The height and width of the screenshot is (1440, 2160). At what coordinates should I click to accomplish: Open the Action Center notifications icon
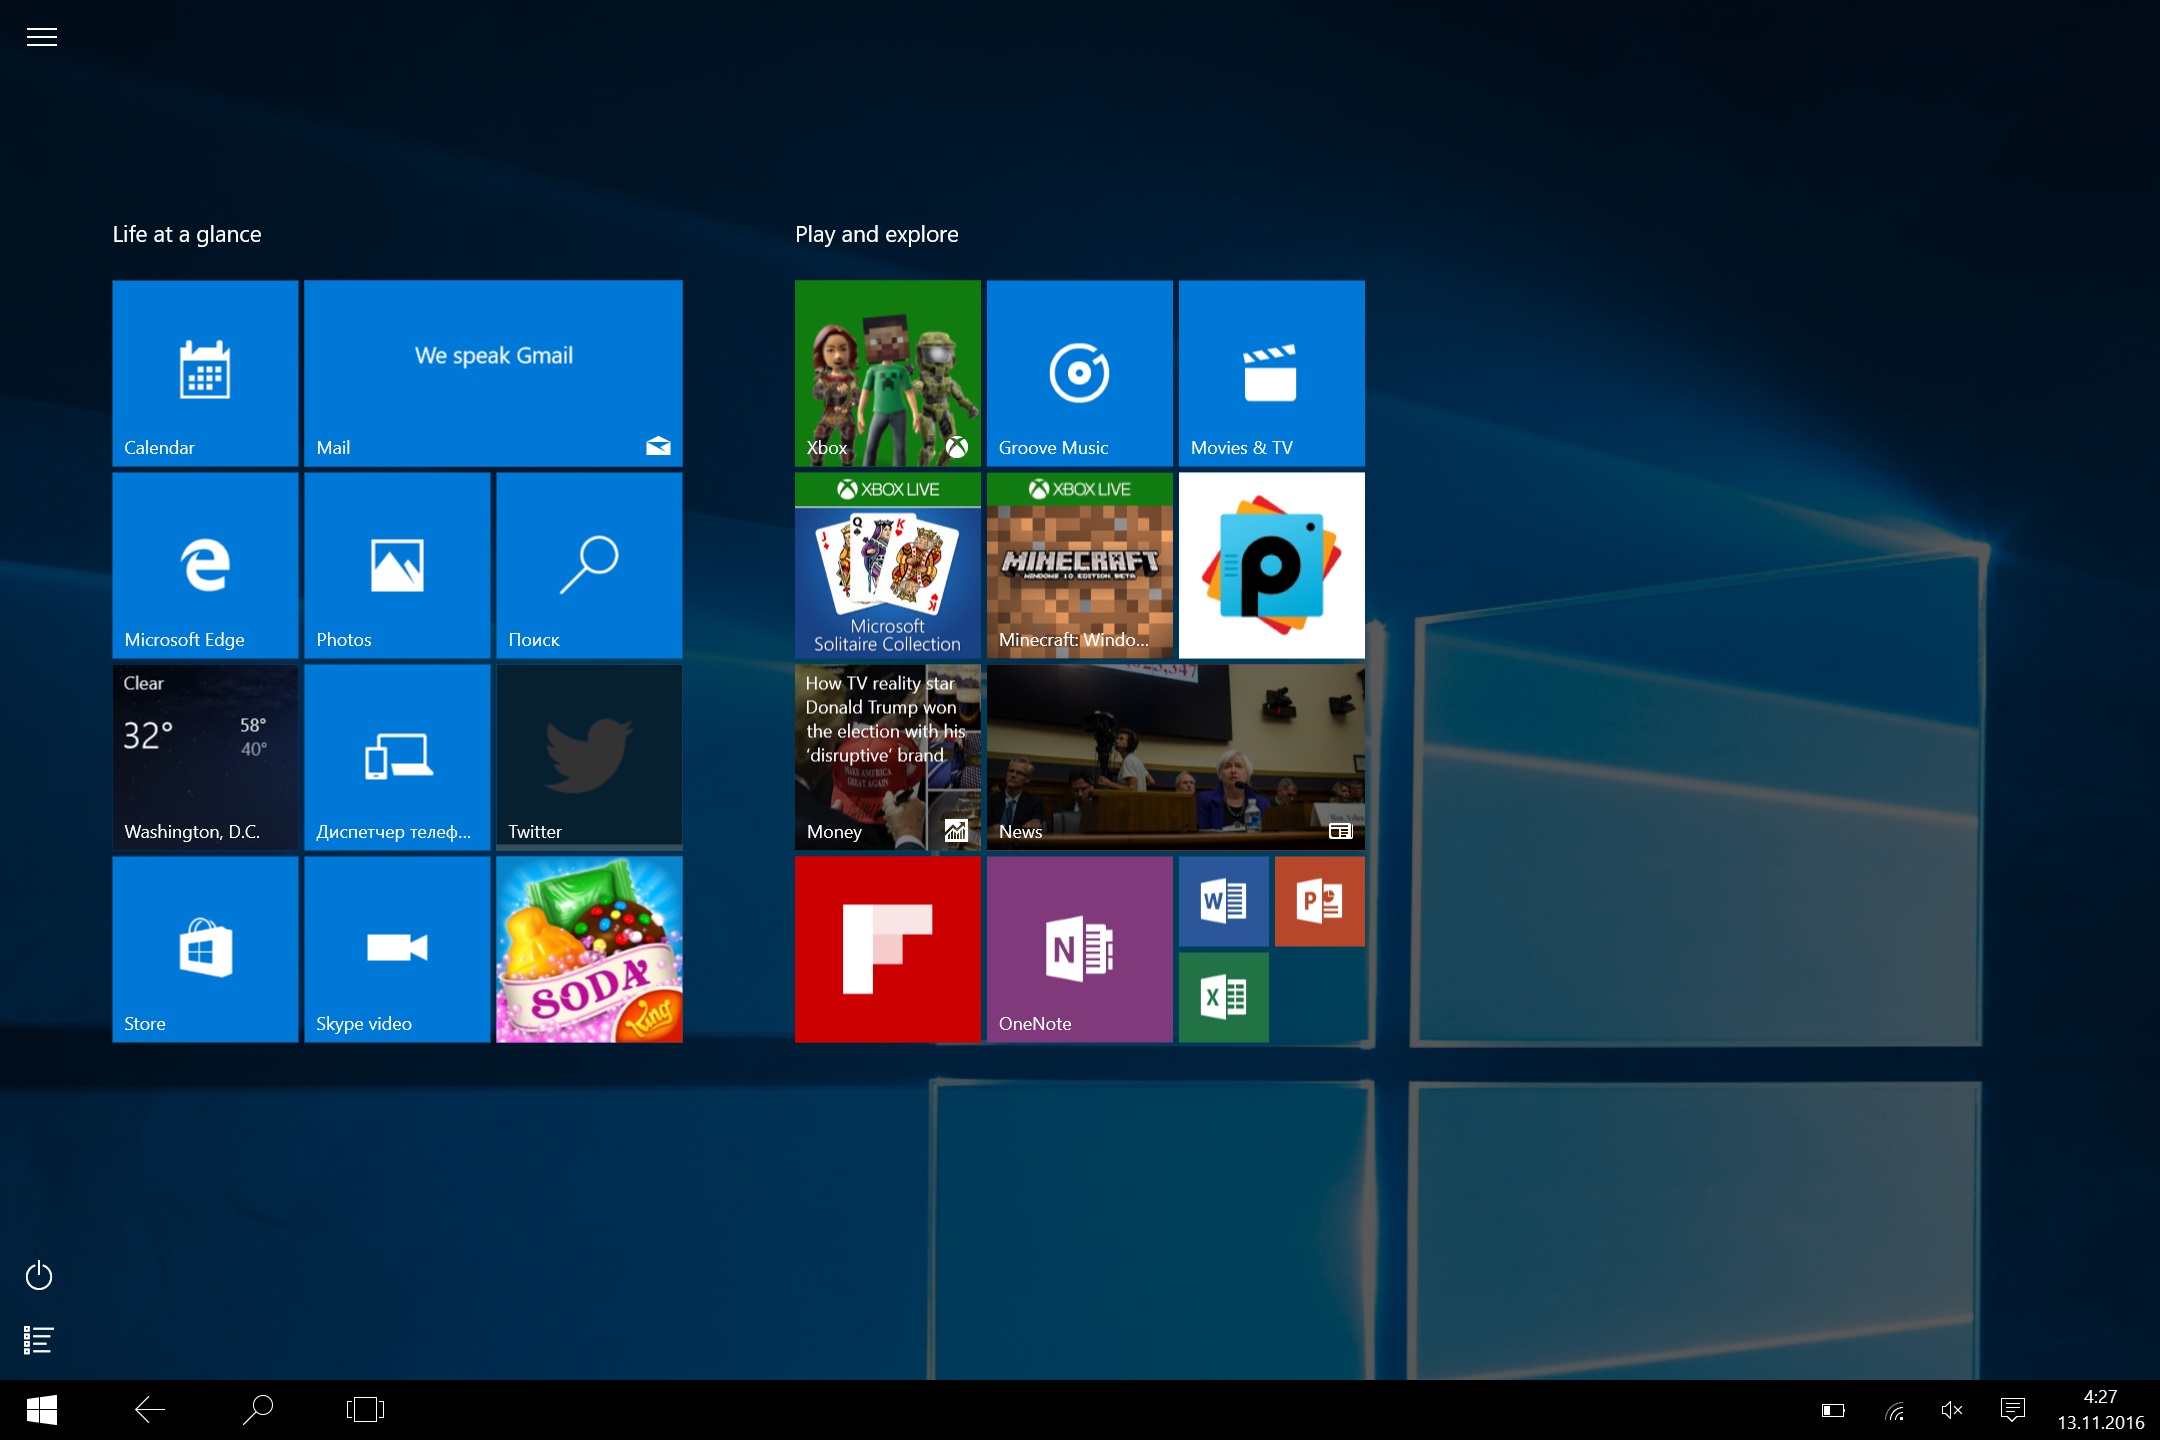[x=2013, y=1410]
